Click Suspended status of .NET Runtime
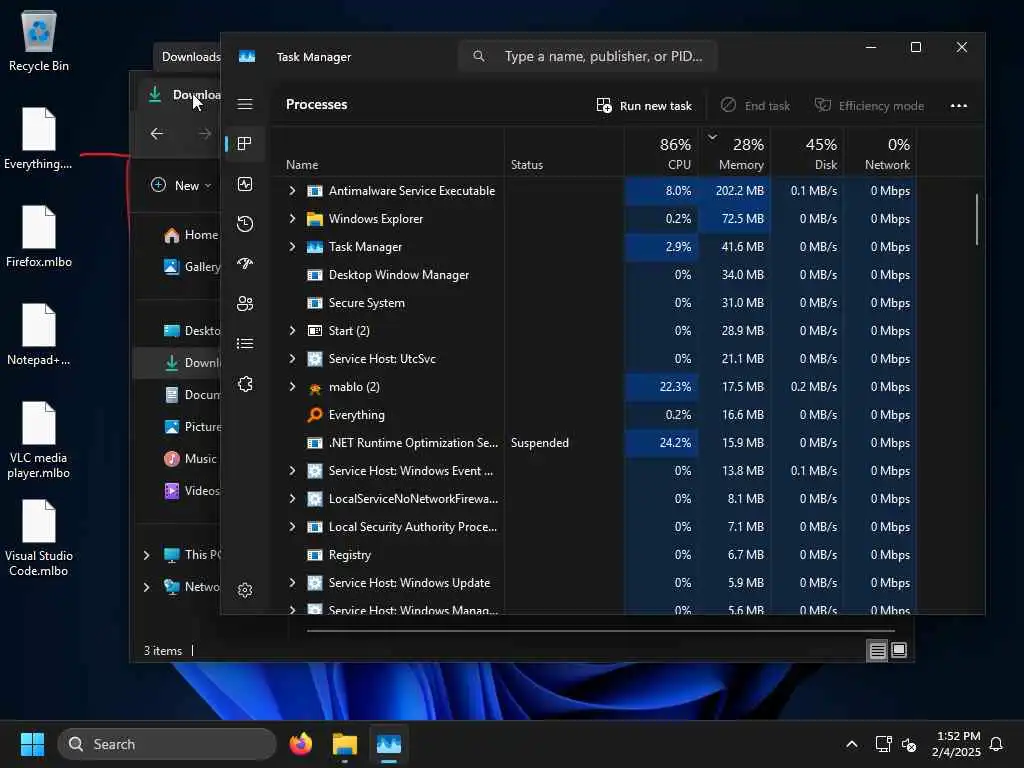1024x768 pixels. click(539, 443)
